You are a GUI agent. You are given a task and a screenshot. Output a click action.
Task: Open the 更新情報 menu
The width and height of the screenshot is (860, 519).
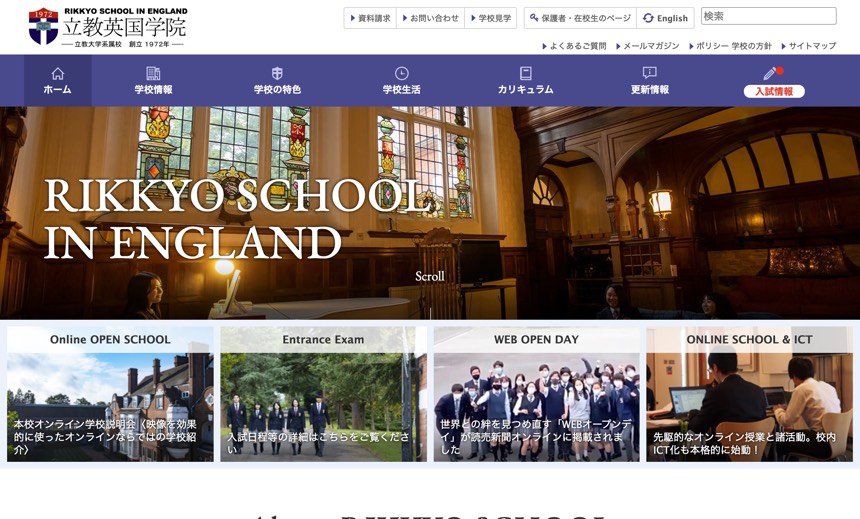pos(649,81)
